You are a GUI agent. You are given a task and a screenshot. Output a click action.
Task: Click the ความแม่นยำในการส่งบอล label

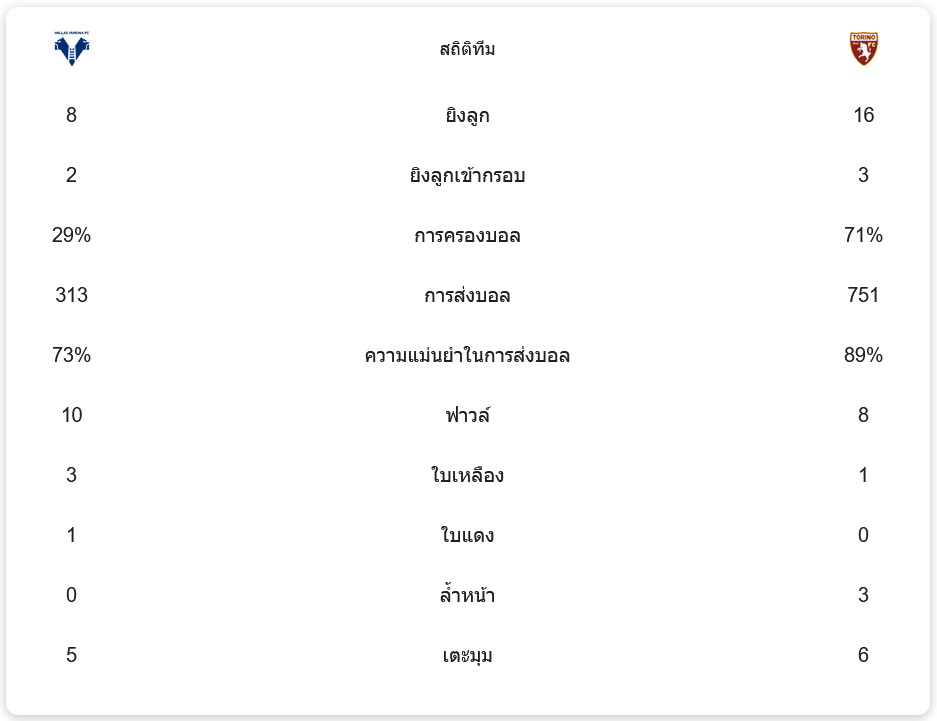coord(467,355)
